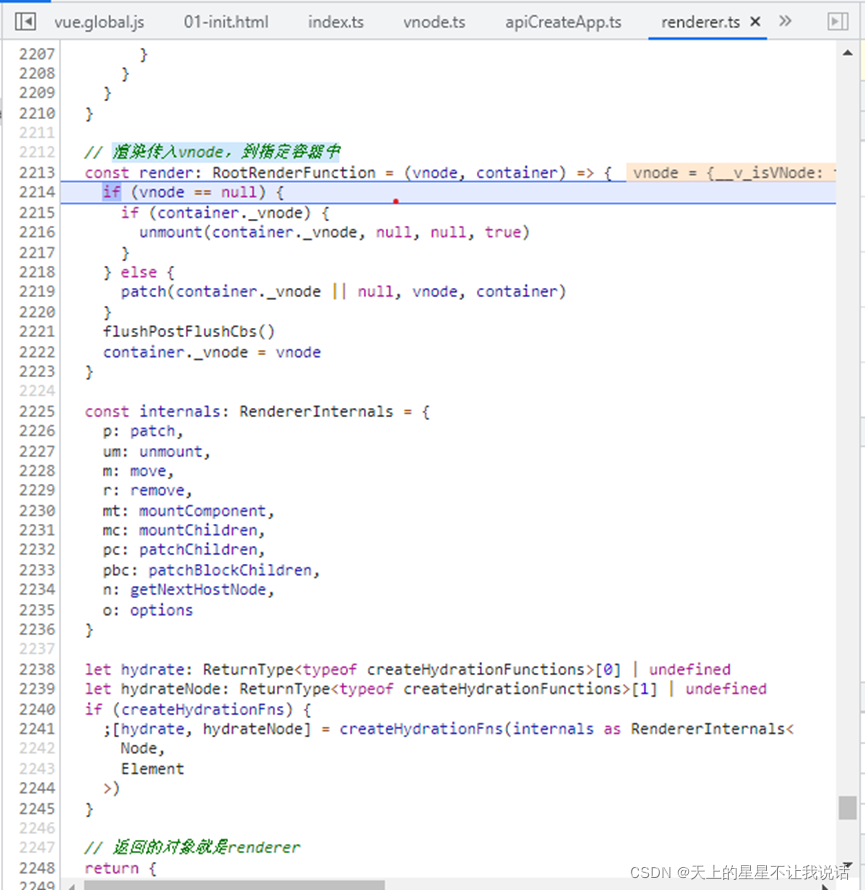
Task: Open the vnode.ts tab
Action: click(434, 22)
